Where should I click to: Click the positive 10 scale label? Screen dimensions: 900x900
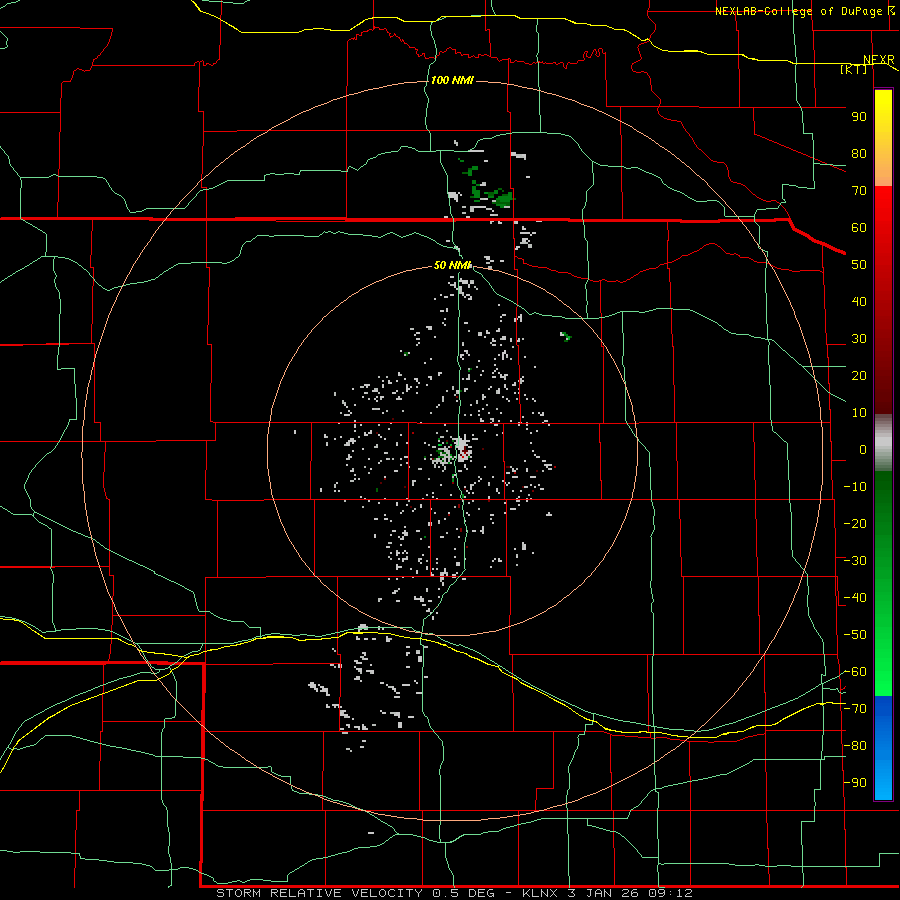tap(859, 413)
